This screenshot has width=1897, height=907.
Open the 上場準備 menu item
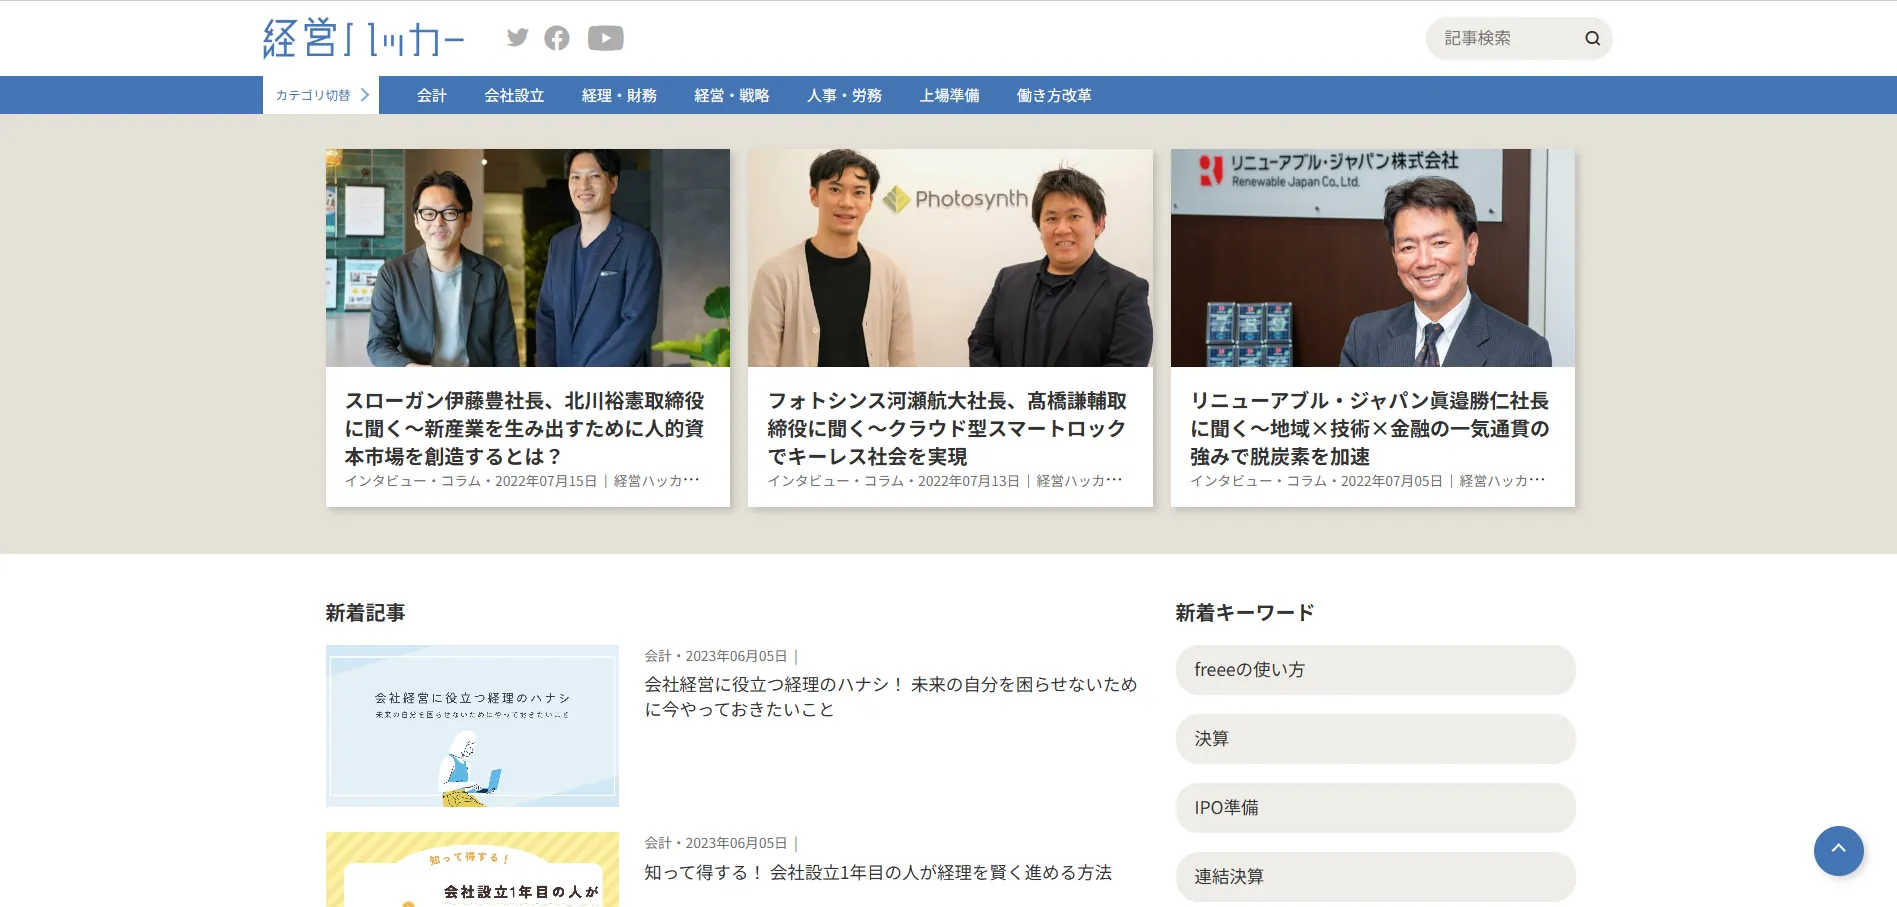(x=950, y=95)
